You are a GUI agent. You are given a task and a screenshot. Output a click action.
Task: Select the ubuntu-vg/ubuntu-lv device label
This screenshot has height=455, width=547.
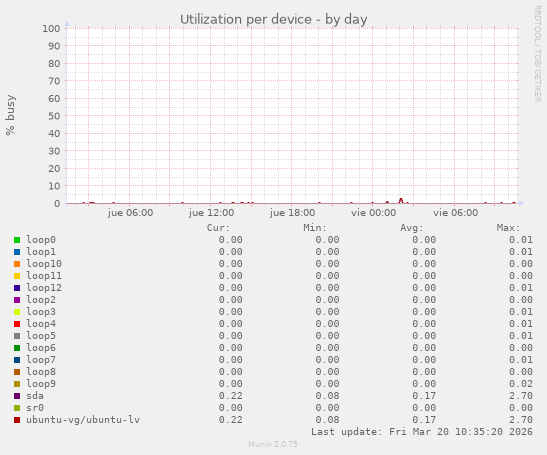coord(83,419)
